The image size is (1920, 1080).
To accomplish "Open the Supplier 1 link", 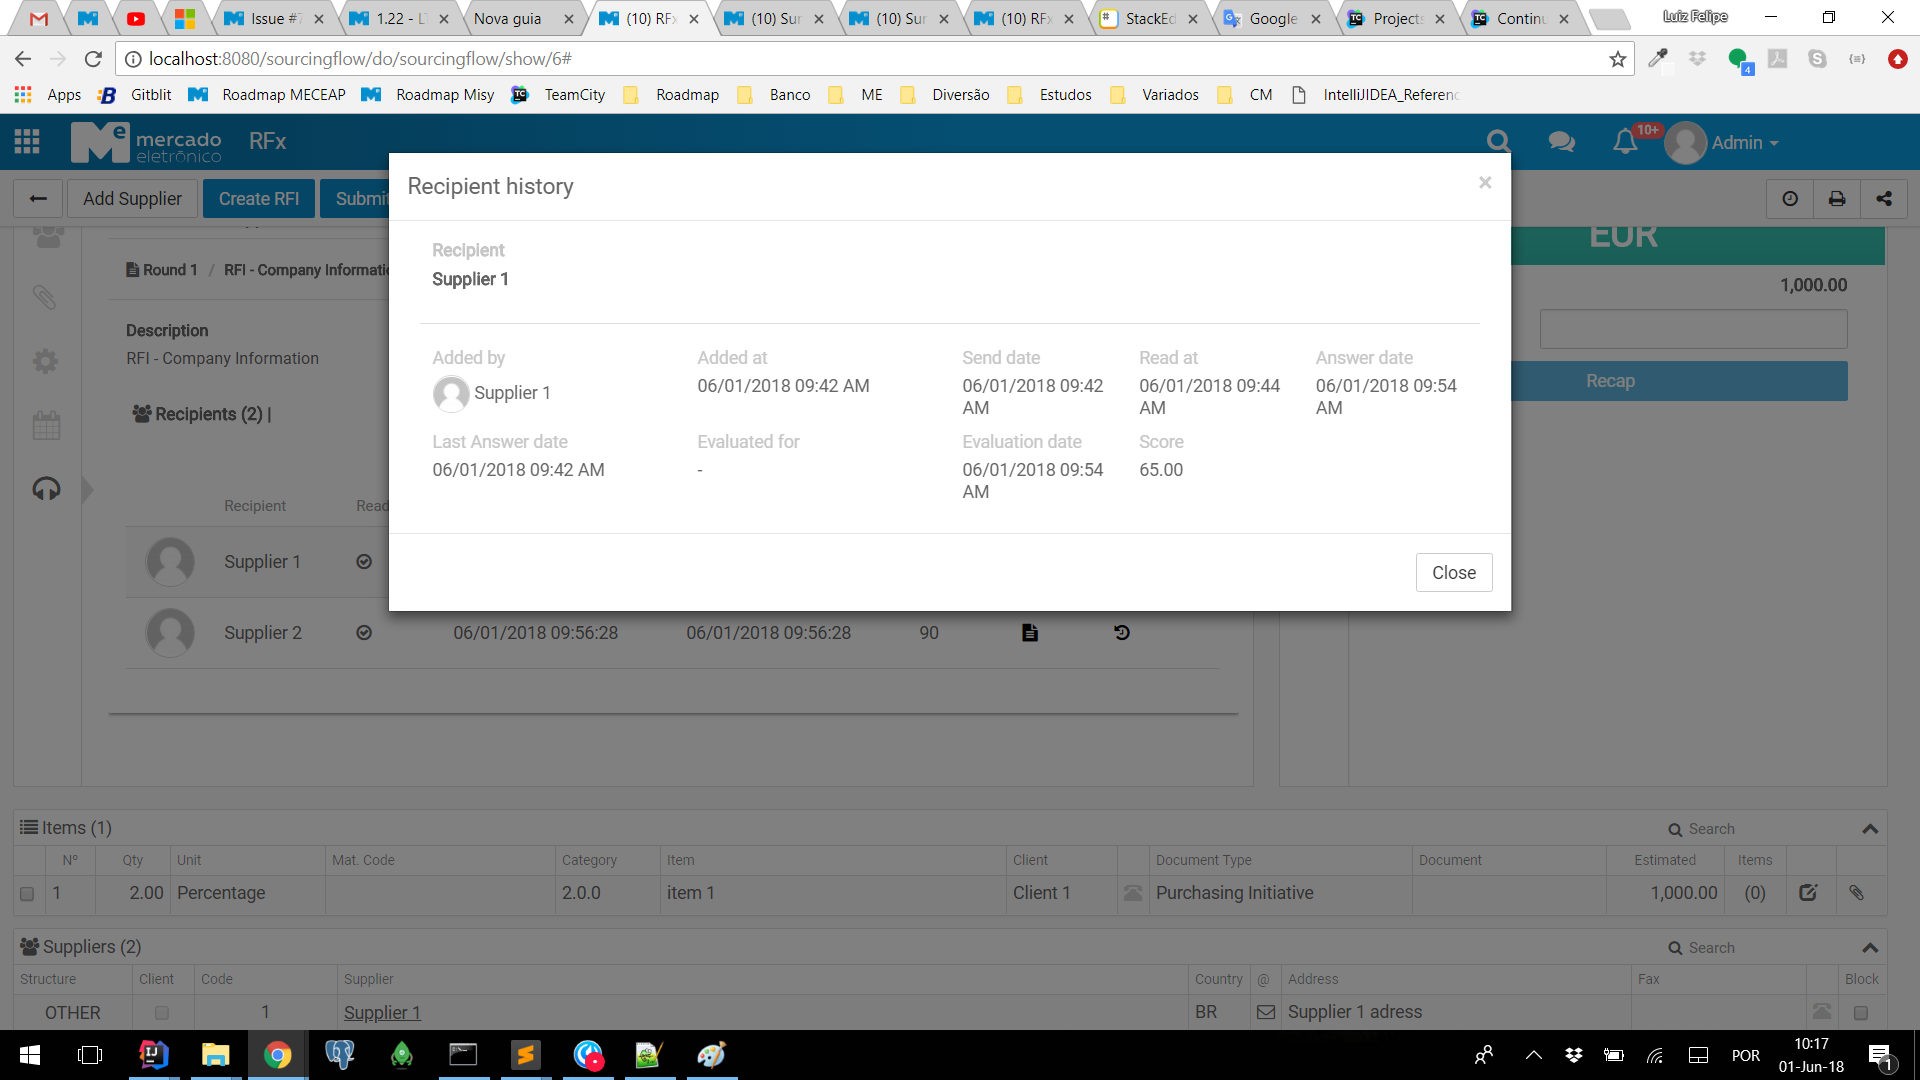I will (x=382, y=1013).
